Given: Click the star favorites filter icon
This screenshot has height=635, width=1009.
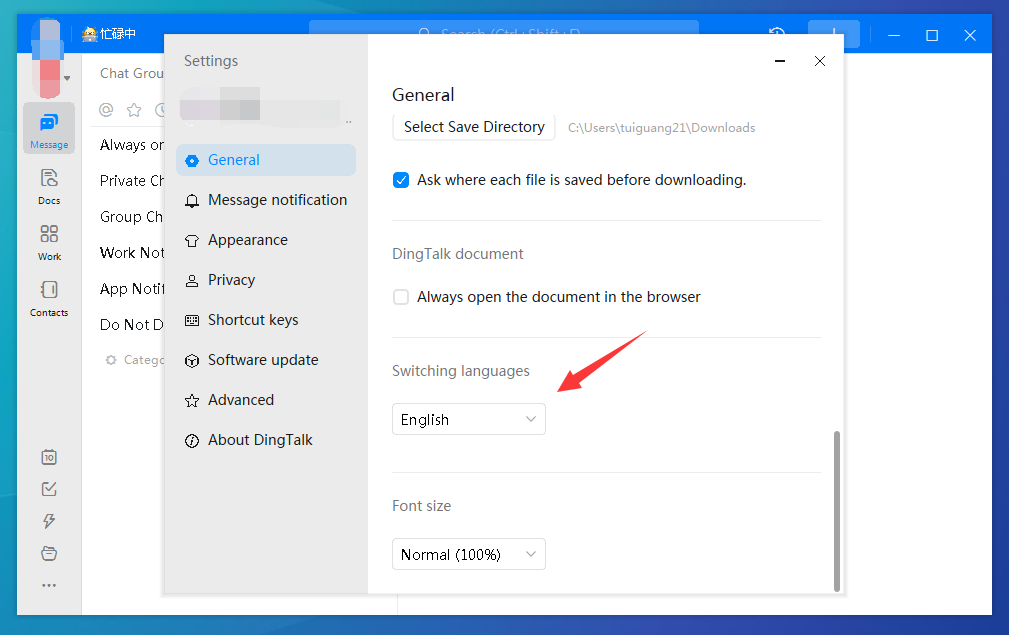Looking at the screenshot, I should (134, 110).
